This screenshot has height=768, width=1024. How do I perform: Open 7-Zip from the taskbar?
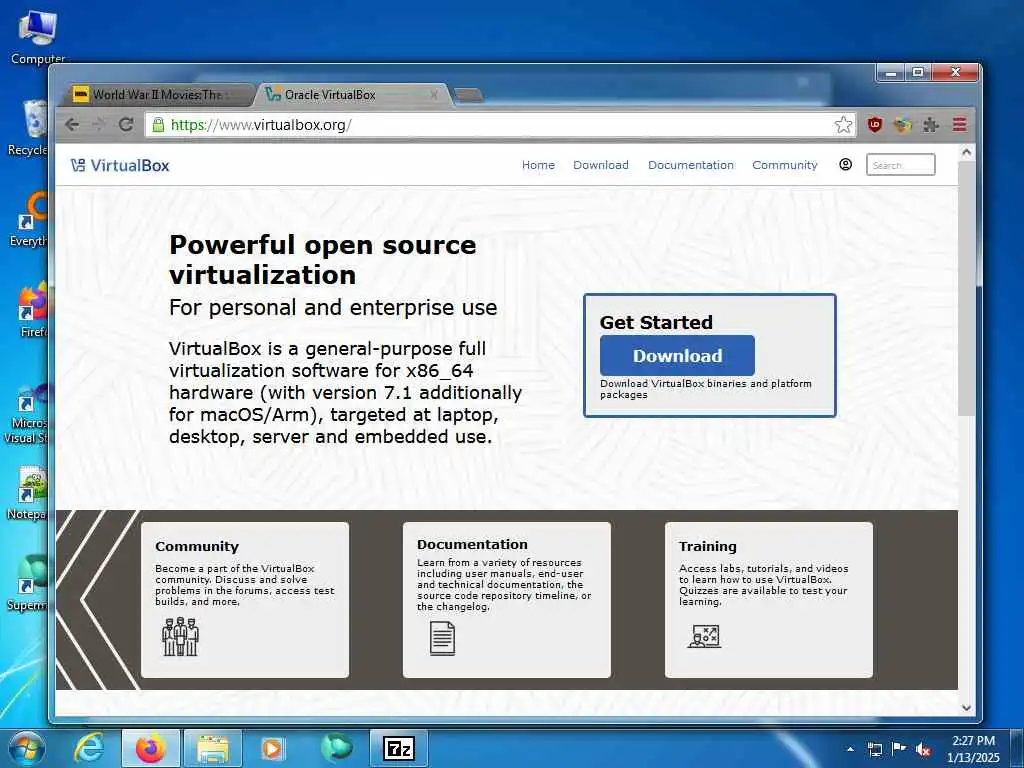399,748
